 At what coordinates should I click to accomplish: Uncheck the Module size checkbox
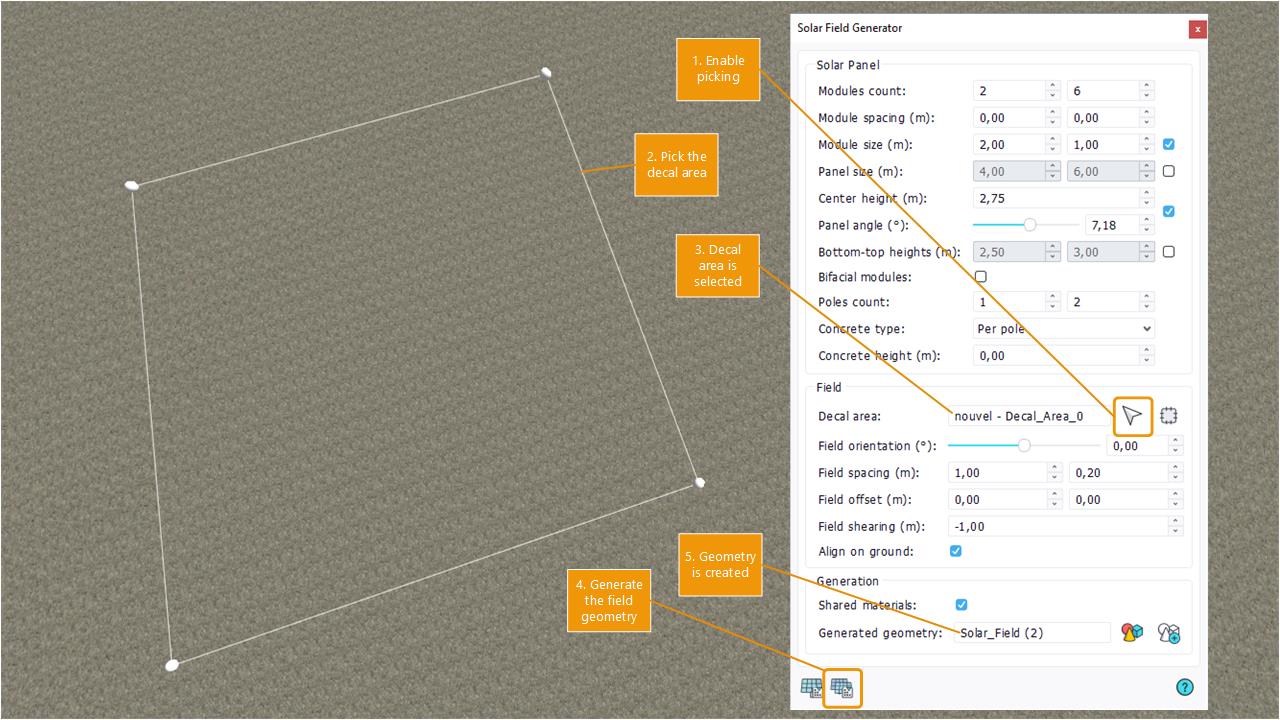1168,144
